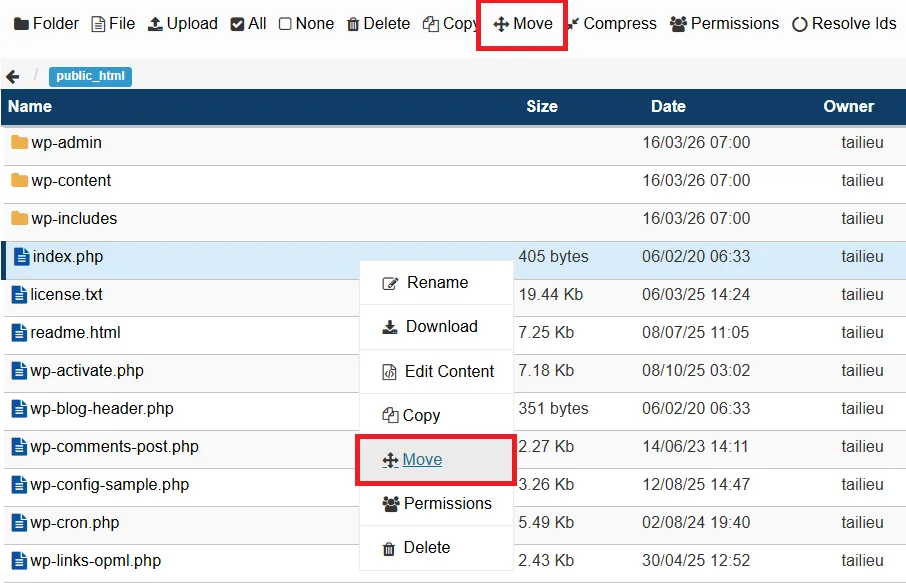The width and height of the screenshot is (906, 583).
Task: Sort files by the Size column header
Action: [x=541, y=106]
